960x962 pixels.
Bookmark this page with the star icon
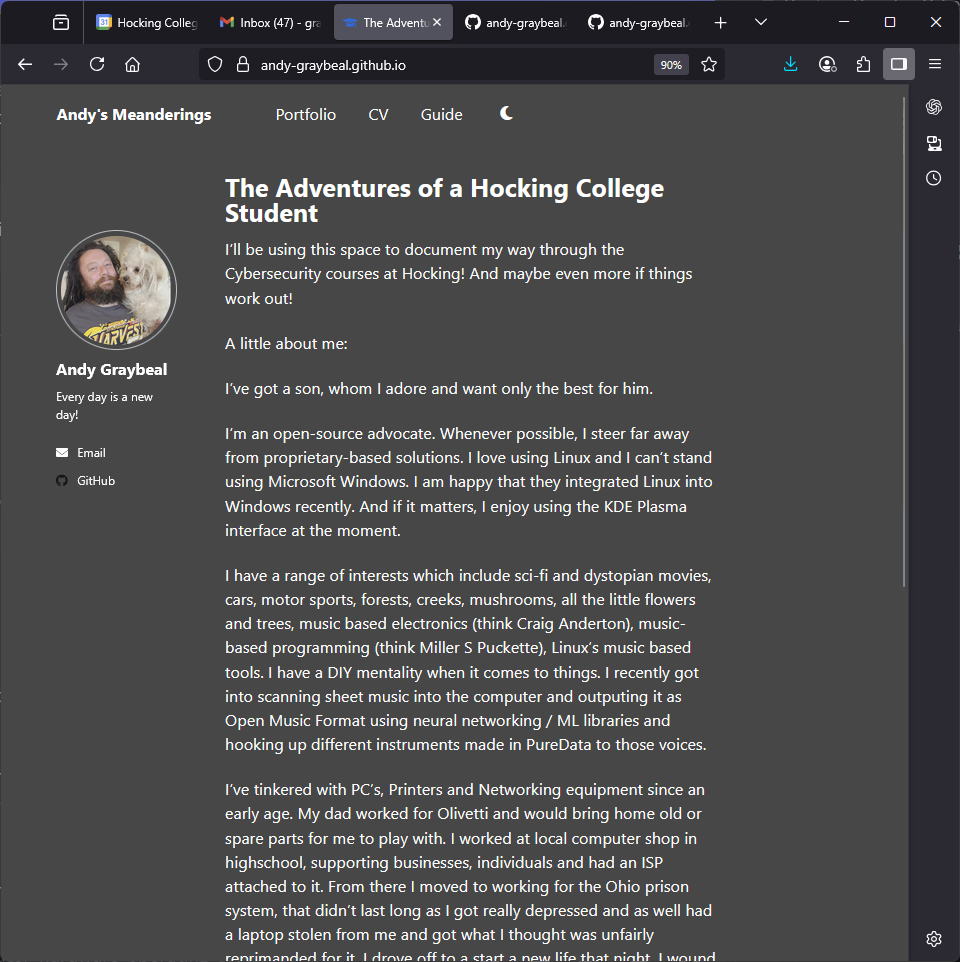pyautogui.click(x=709, y=64)
